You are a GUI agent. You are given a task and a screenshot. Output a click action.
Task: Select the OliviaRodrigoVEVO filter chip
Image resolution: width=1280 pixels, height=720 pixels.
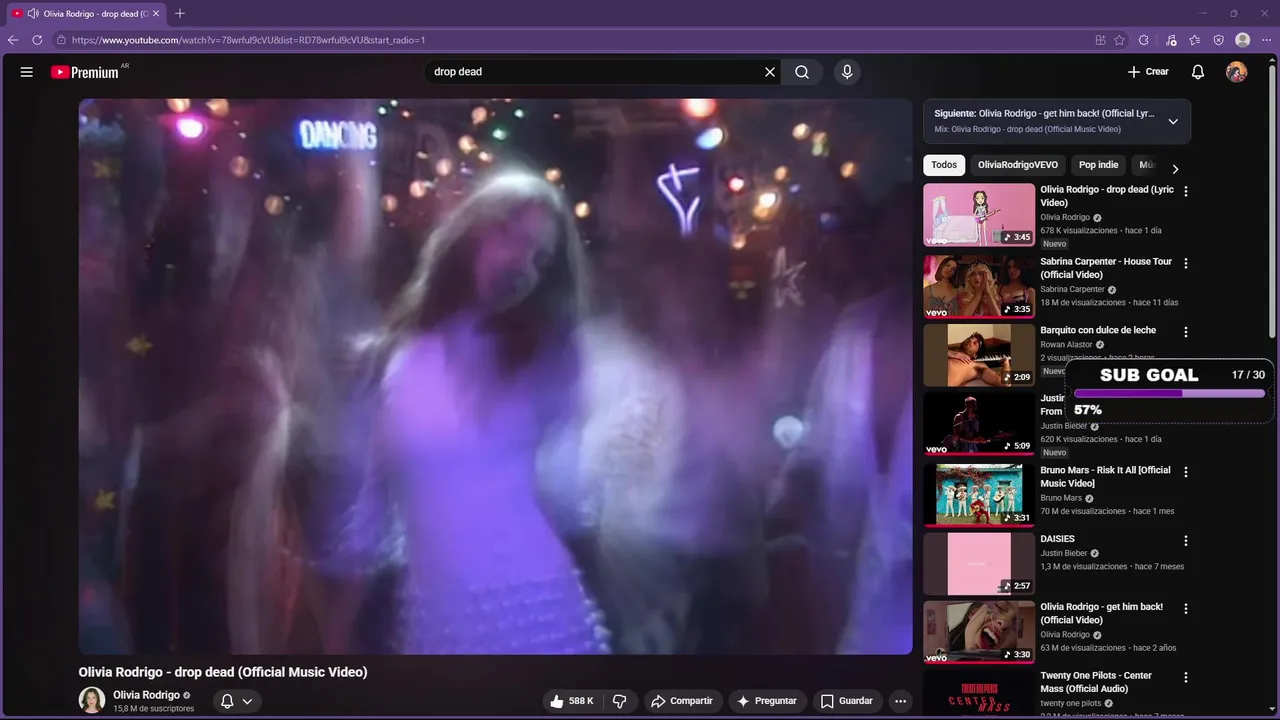tap(1018, 165)
